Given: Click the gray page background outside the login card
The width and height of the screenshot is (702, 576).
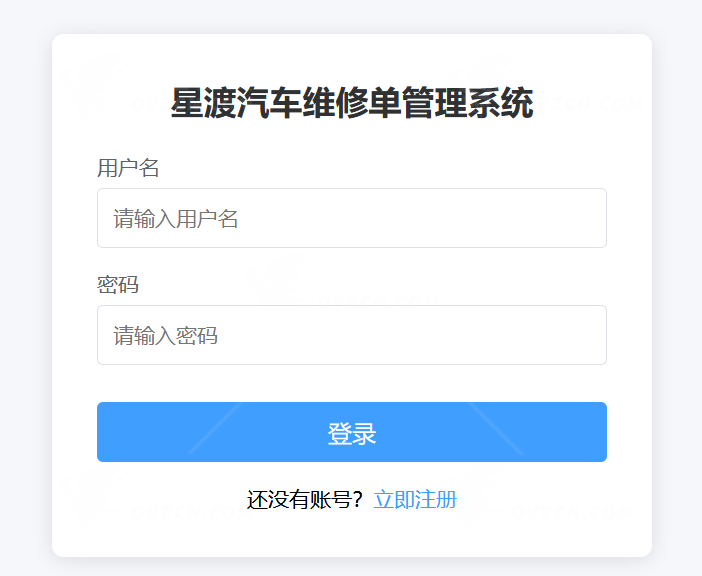Looking at the screenshot, I should (24, 300).
